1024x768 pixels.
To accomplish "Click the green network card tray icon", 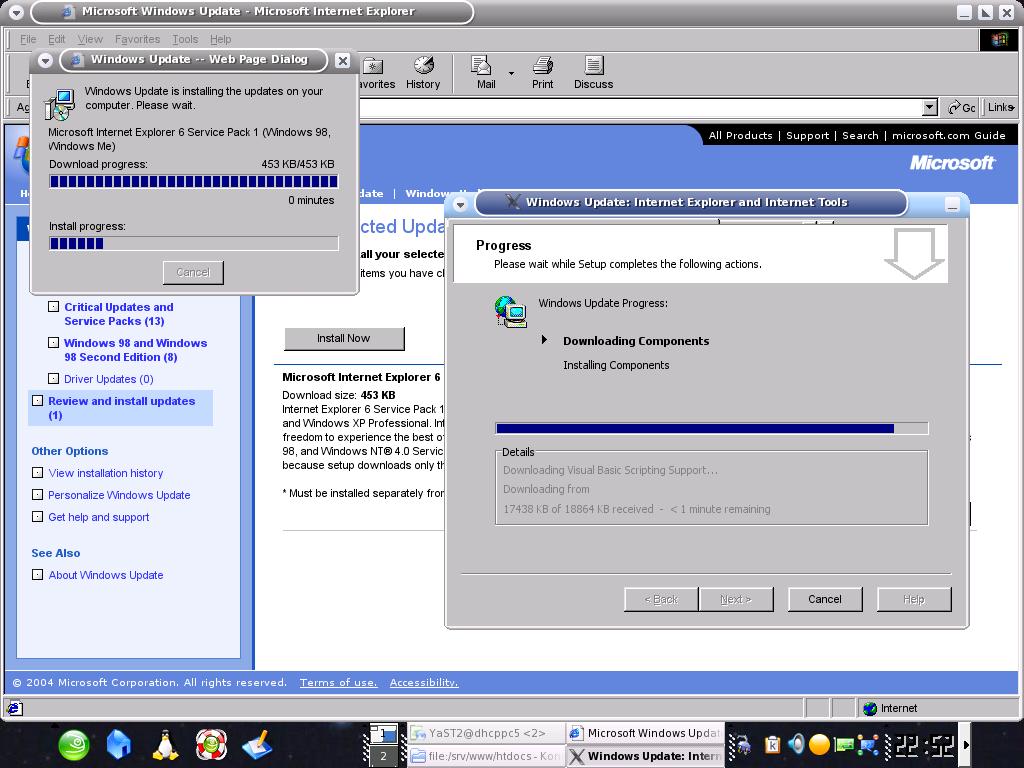I will point(844,744).
